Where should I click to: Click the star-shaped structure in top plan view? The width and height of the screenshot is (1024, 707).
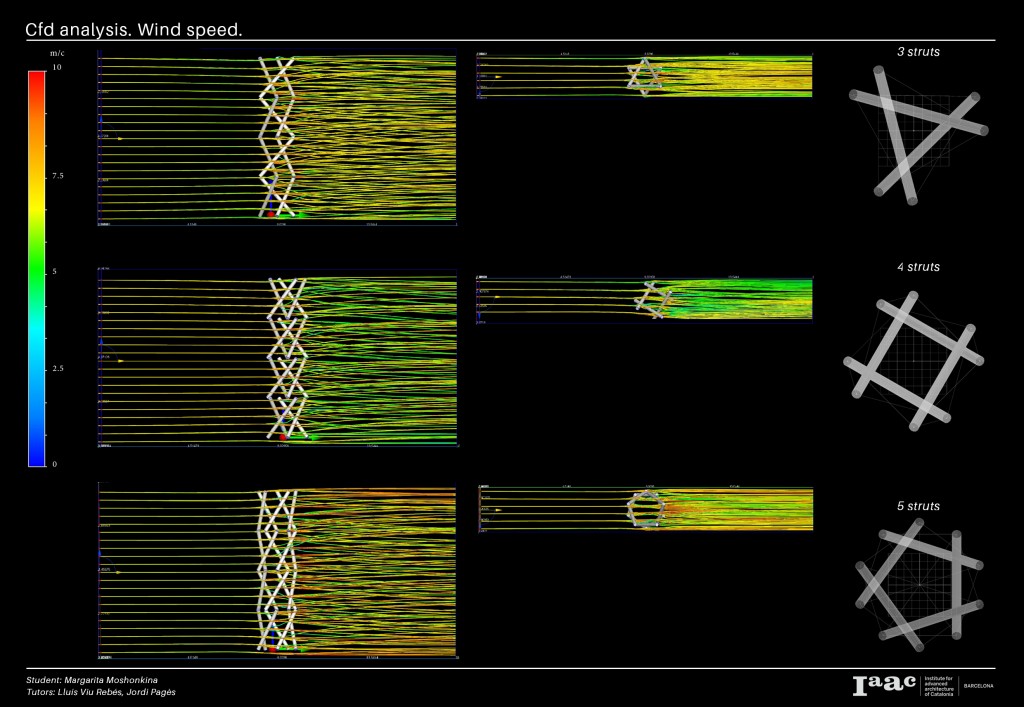point(645,77)
